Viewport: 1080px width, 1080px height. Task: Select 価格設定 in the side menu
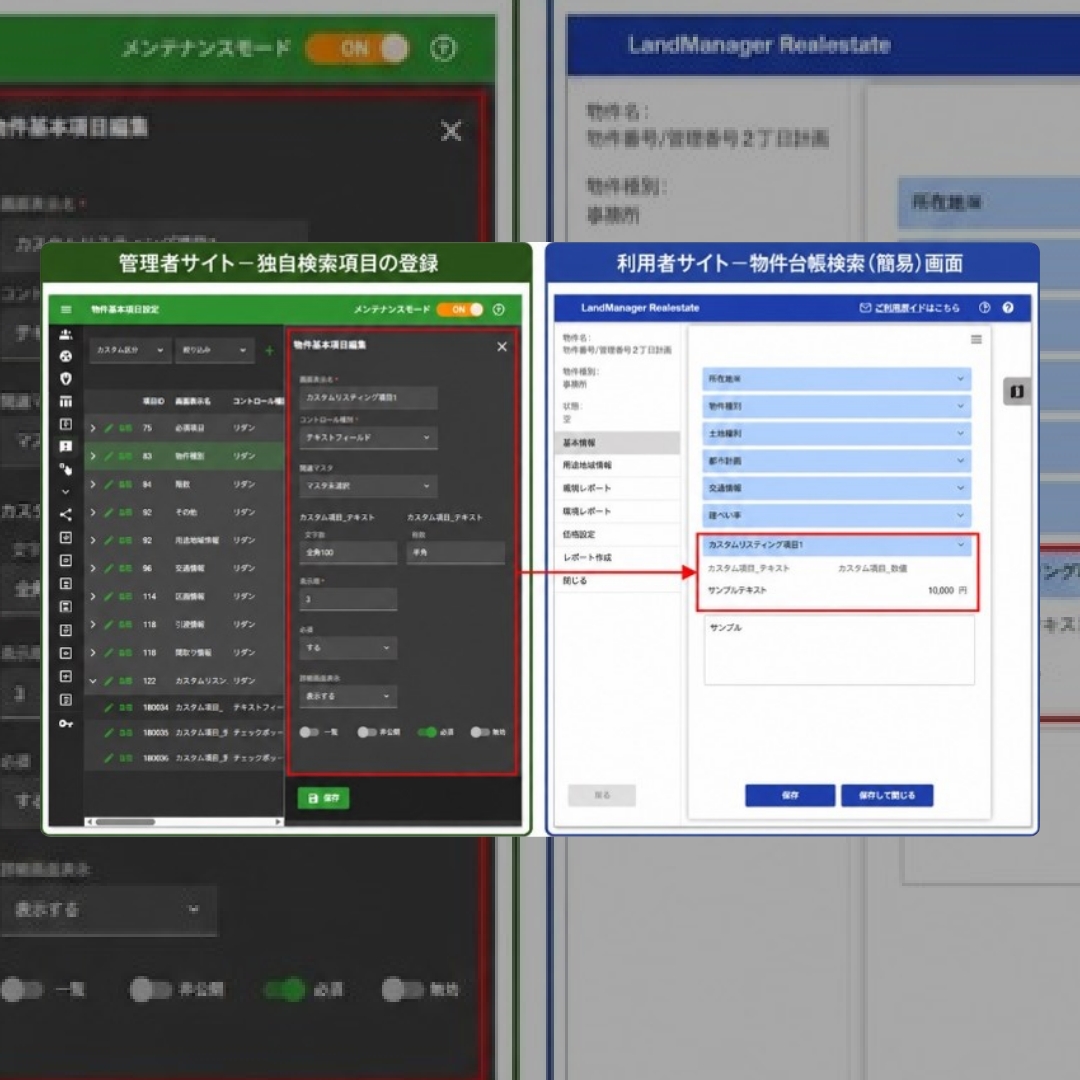(617, 534)
